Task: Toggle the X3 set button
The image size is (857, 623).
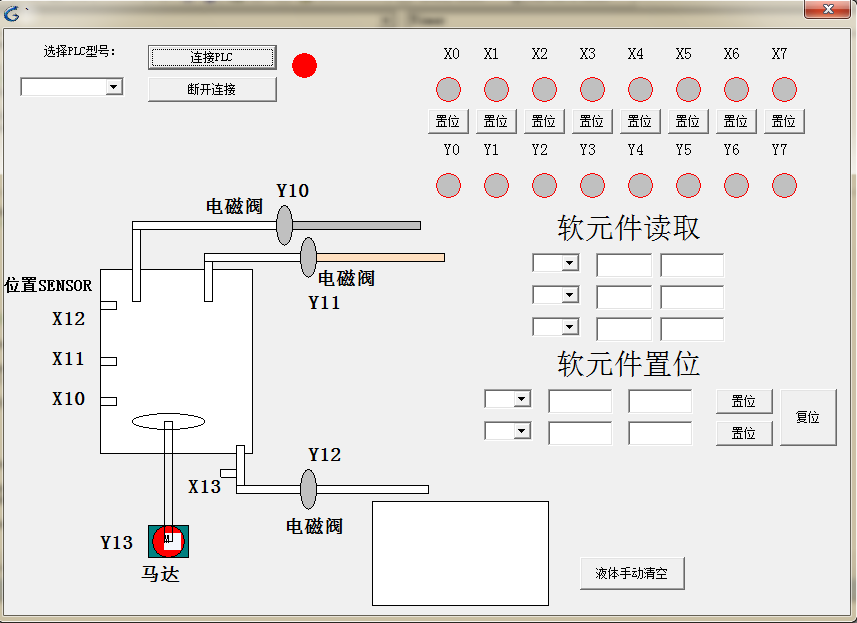Action: click(591, 122)
